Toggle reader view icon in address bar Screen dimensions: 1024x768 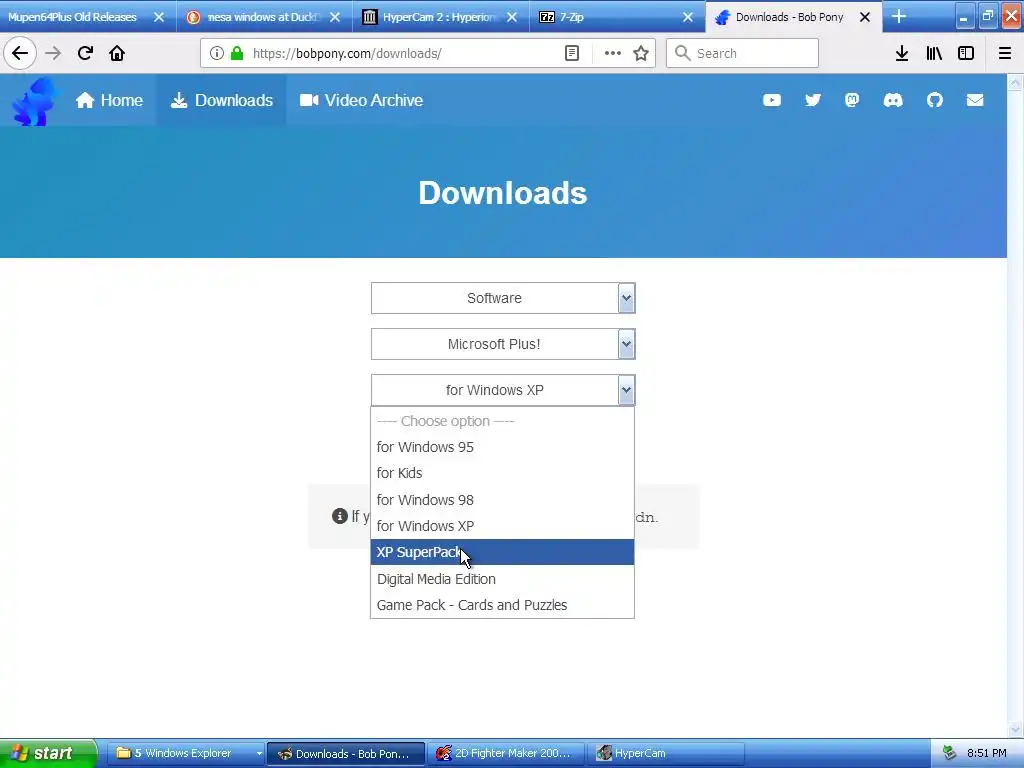point(571,53)
